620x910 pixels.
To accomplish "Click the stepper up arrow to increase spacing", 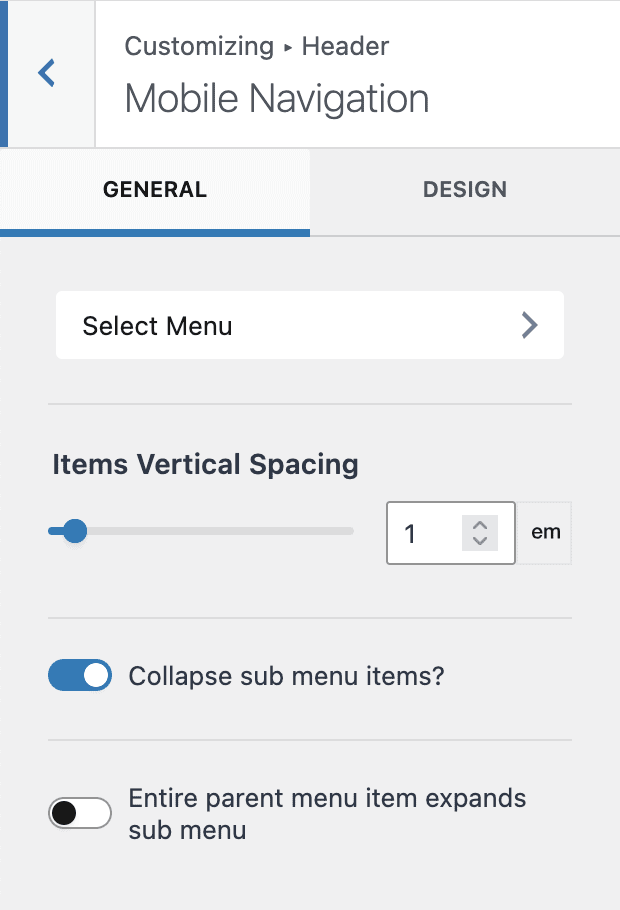I will click(x=479, y=524).
